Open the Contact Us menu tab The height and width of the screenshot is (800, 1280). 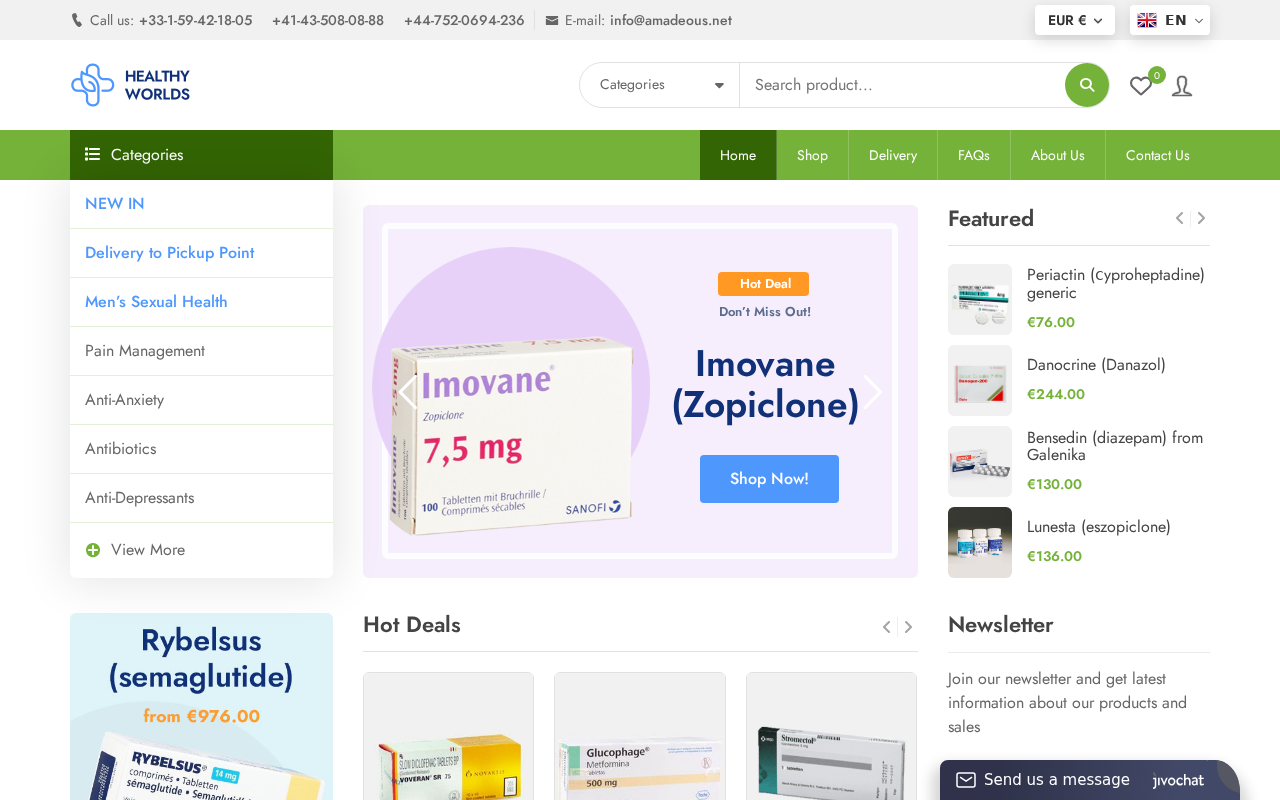[1158, 155]
